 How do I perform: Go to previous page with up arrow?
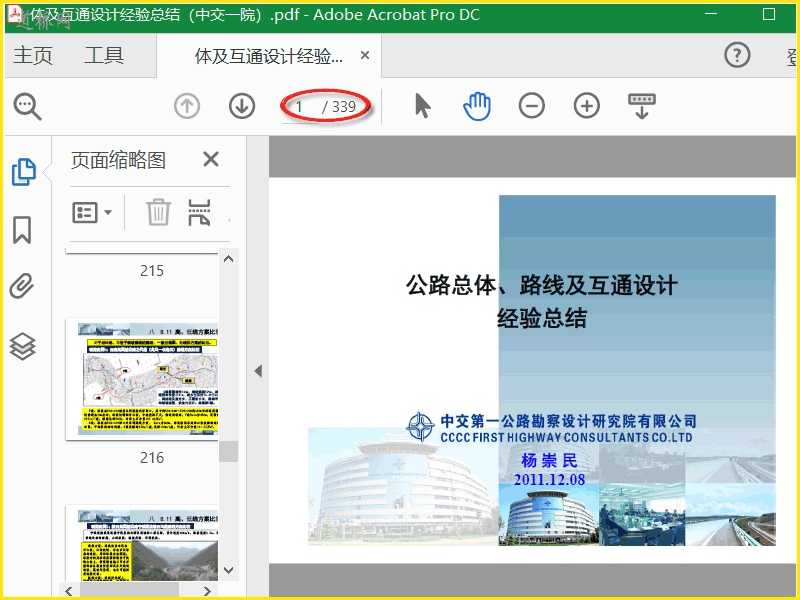click(187, 107)
